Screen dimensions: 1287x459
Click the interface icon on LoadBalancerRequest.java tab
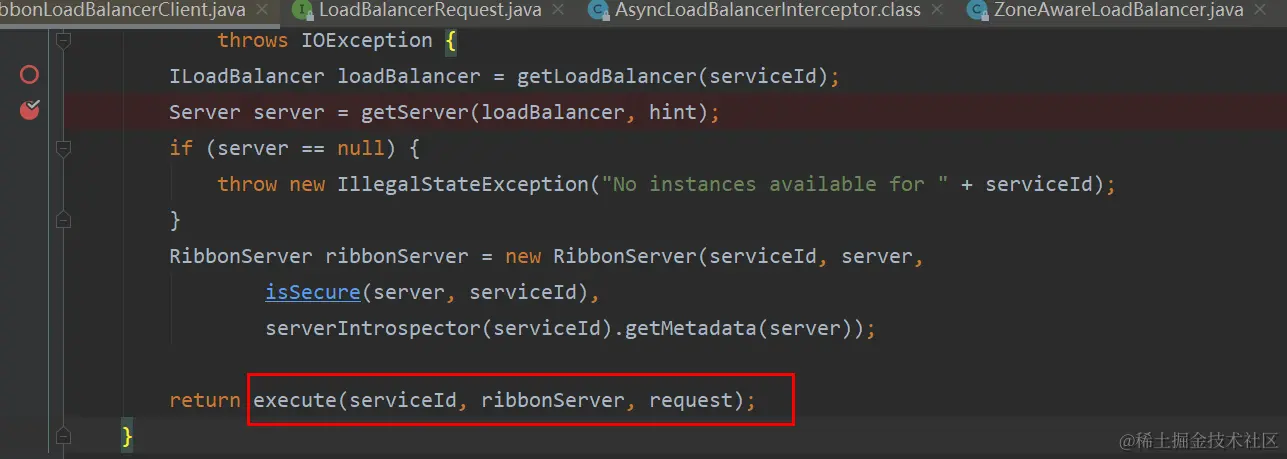301,11
